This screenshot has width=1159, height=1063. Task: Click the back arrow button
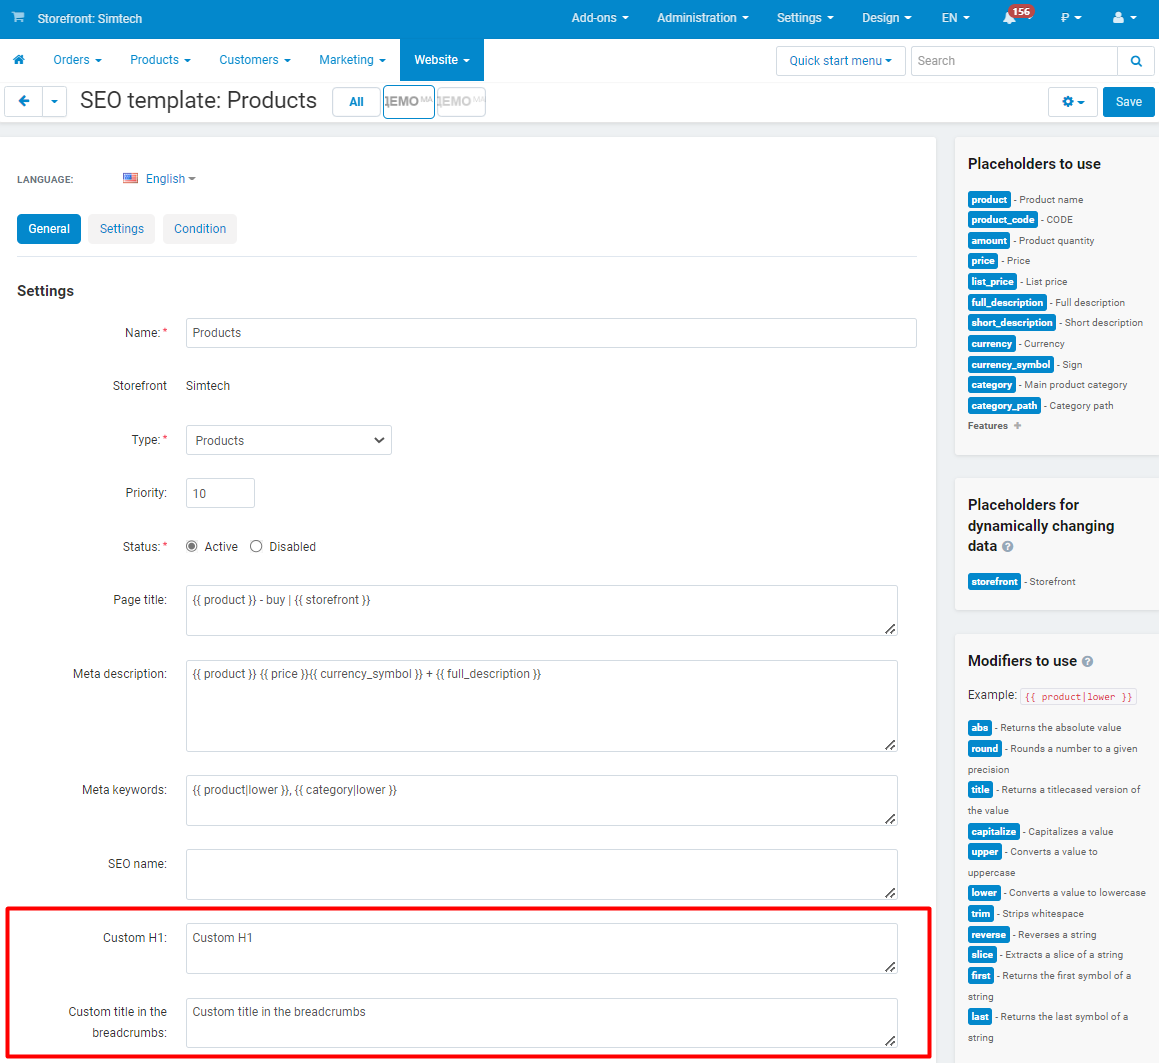click(x=24, y=101)
